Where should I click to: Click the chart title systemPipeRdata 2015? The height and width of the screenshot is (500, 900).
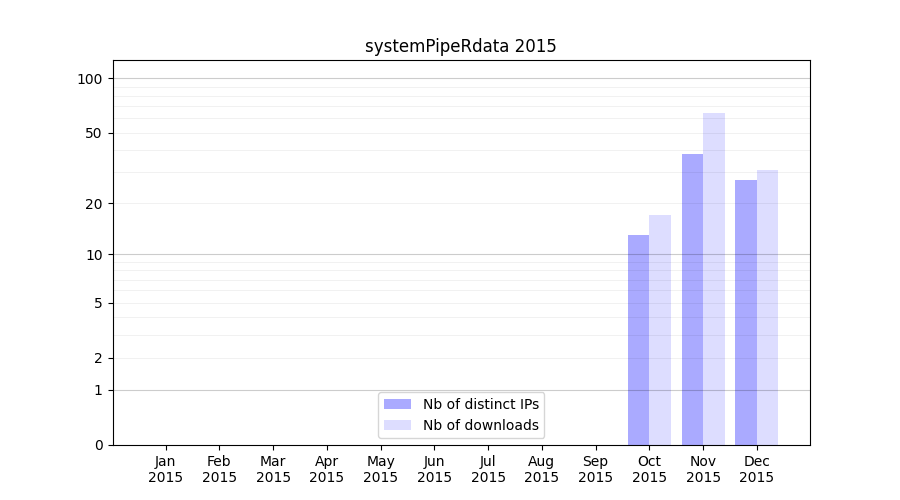[460, 46]
